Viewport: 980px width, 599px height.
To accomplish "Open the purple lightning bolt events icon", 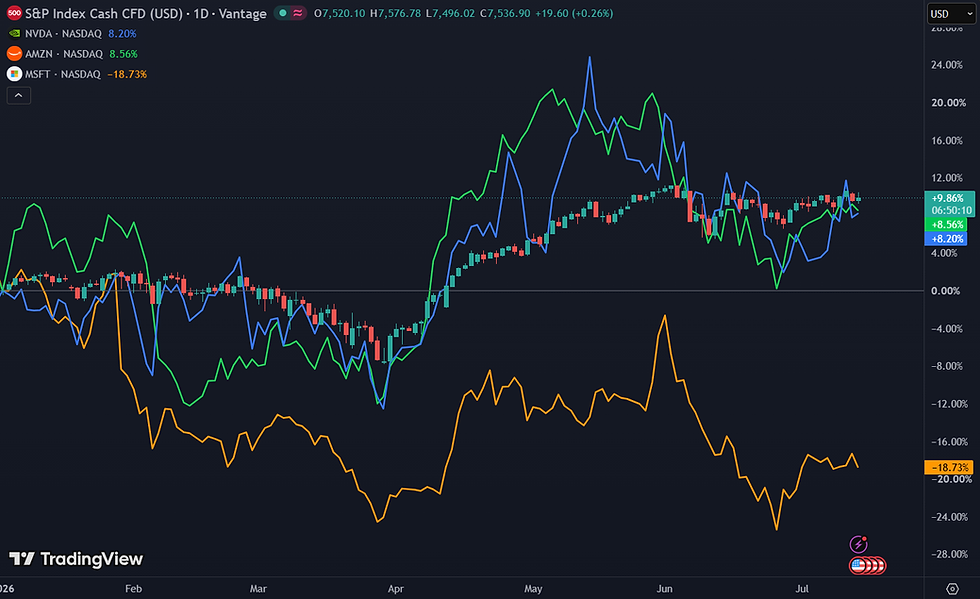I will coord(858,544).
